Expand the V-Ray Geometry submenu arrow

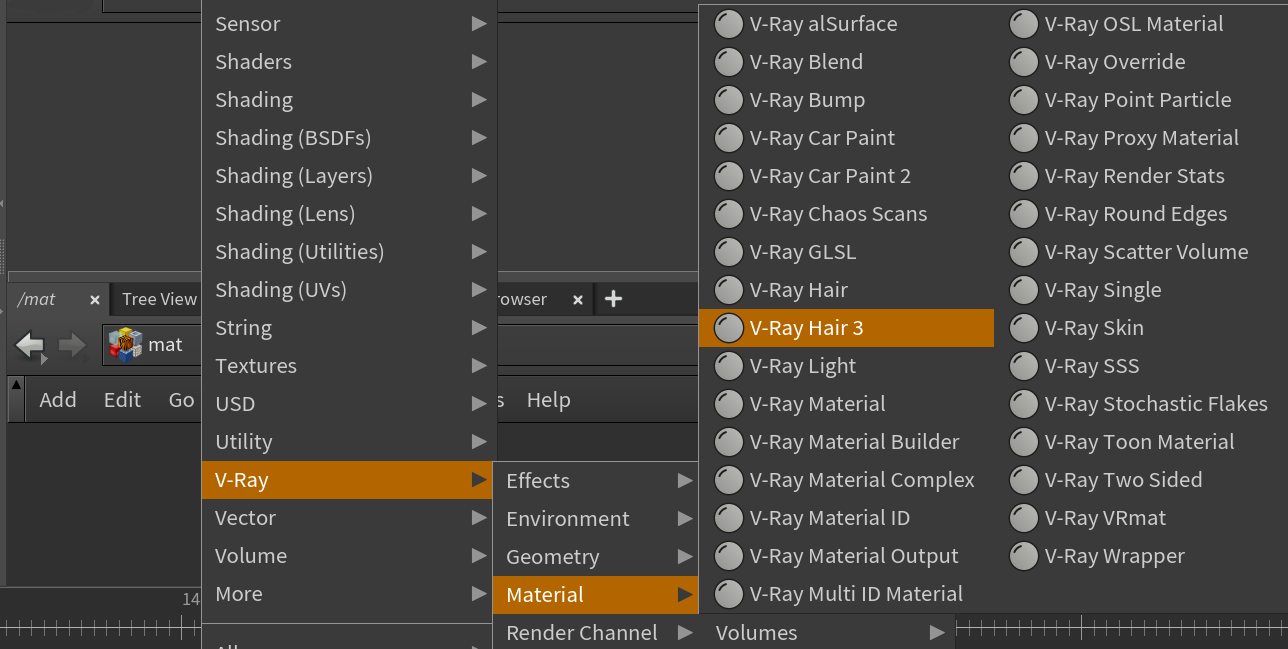click(x=685, y=557)
